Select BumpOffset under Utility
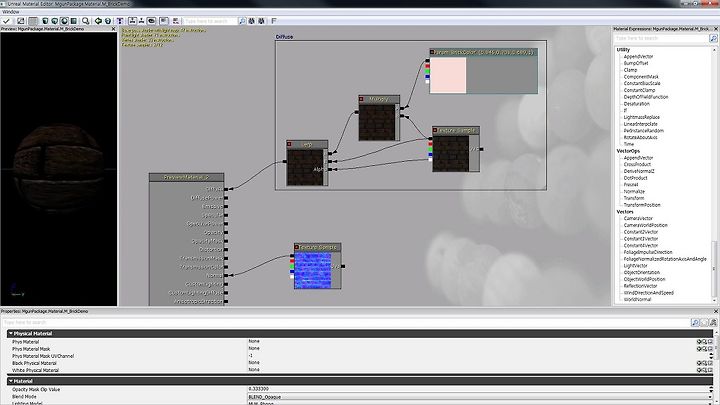720x405 pixels. tap(636, 63)
